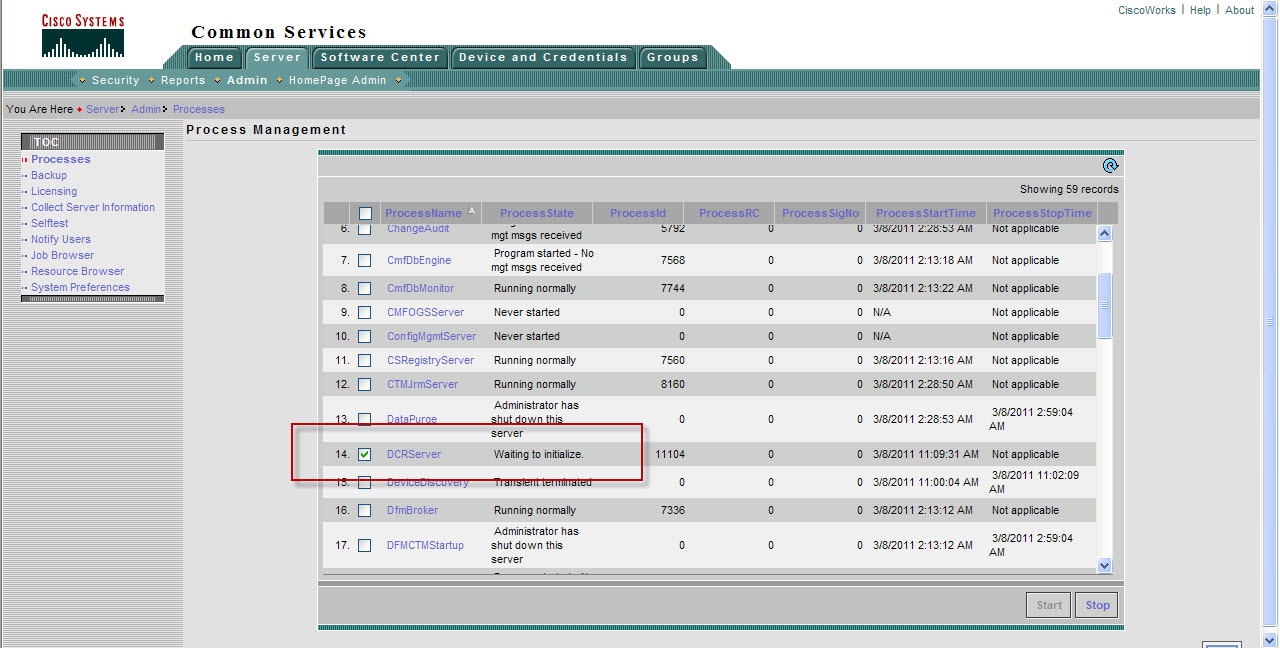Mark the CTMJrmServer checkbox
The image size is (1280, 648).
click(364, 385)
